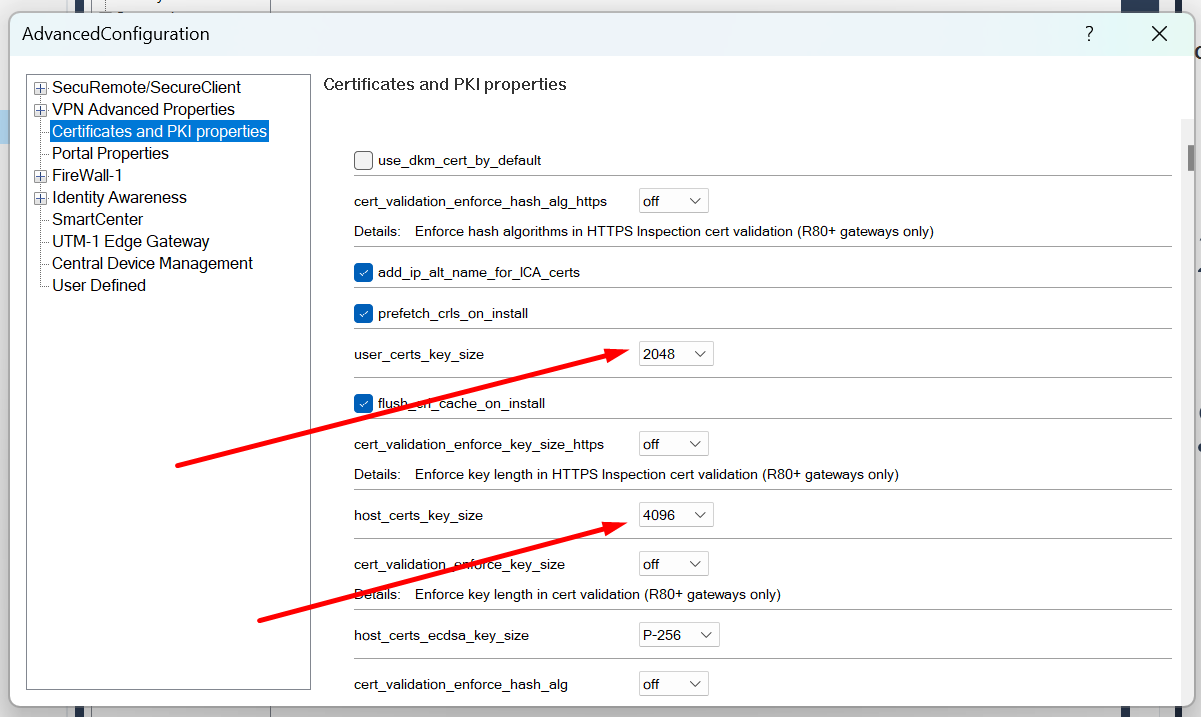The width and height of the screenshot is (1201, 717).
Task: Expand the VPN Advanced Properties node
Action: (x=39, y=109)
